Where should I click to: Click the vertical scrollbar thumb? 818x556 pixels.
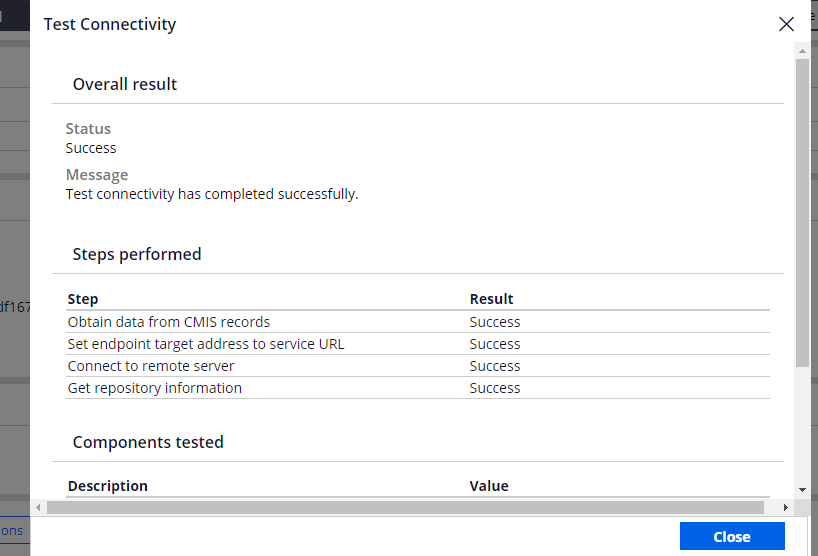802,210
